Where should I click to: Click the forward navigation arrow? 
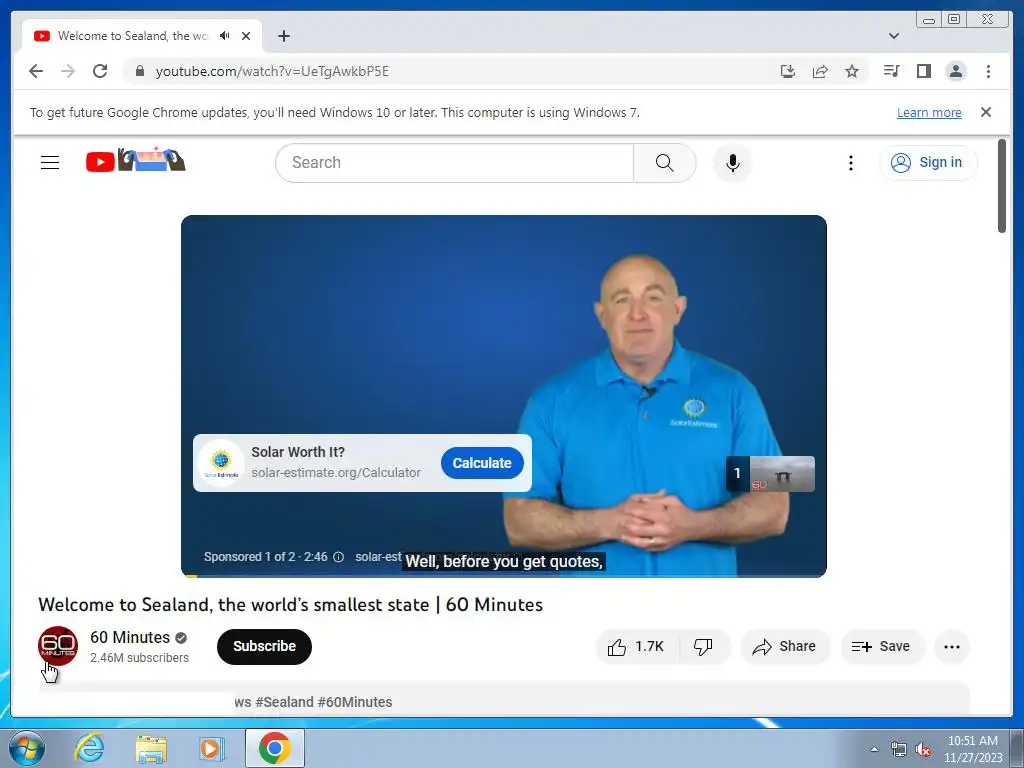[68, 71]
